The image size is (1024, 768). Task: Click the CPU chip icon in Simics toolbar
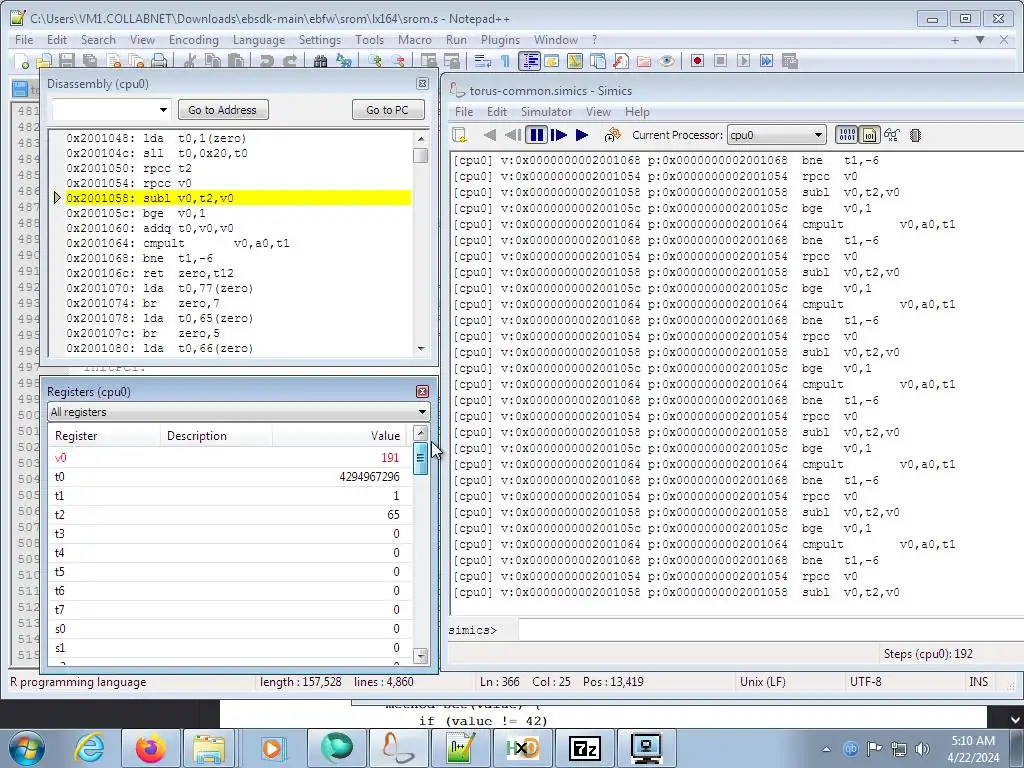pos(915,135)
